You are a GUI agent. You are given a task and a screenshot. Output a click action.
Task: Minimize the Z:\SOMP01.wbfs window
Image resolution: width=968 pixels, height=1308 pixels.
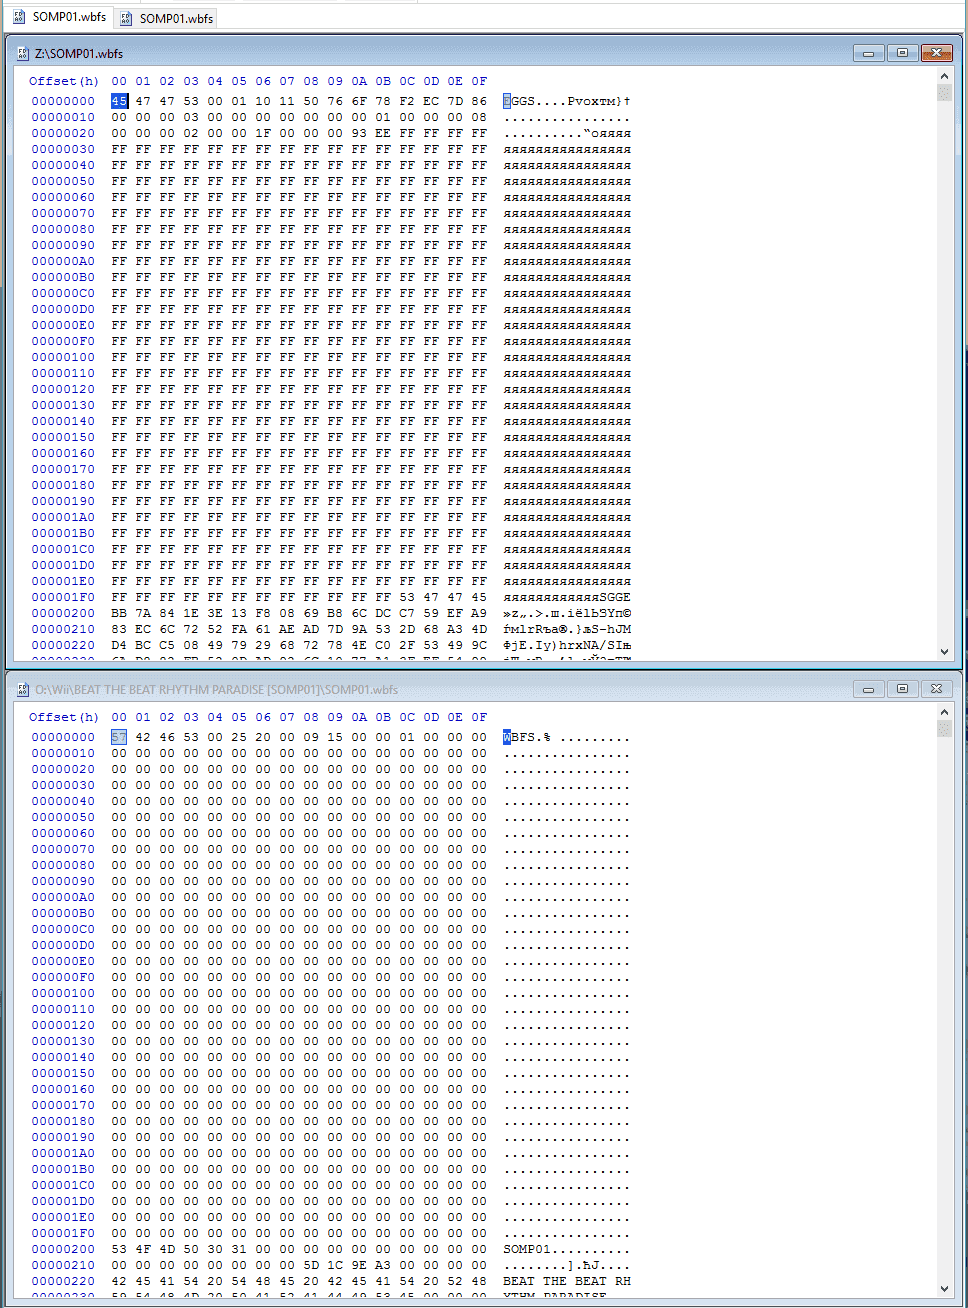pyautogui.click(x=868, y=53)
